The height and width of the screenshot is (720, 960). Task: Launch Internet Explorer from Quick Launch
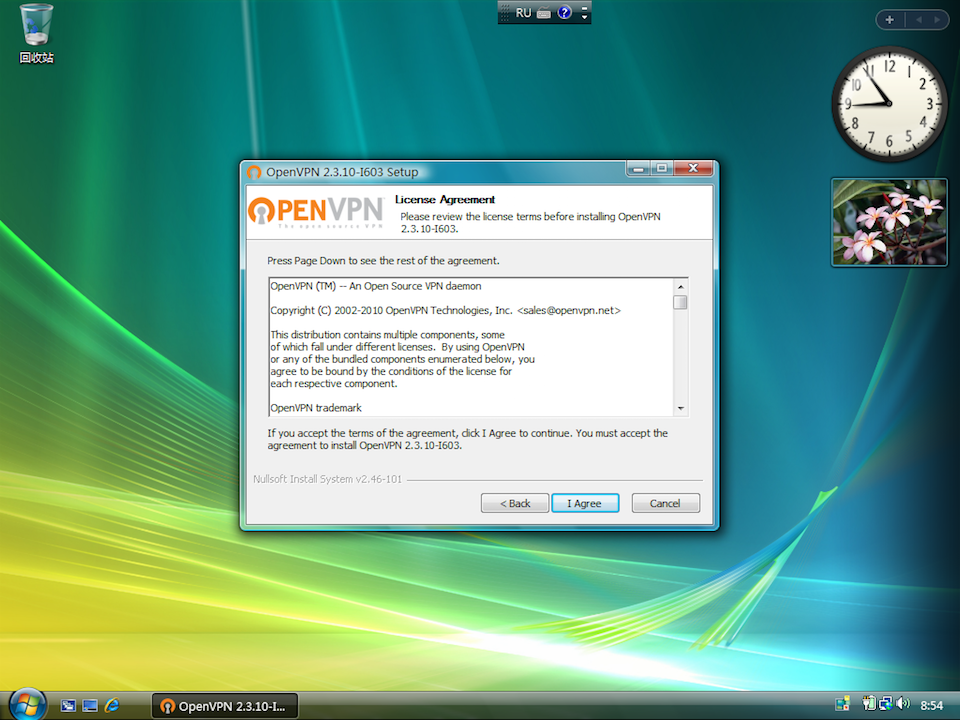pyautogui.click(x=112, y=705)
